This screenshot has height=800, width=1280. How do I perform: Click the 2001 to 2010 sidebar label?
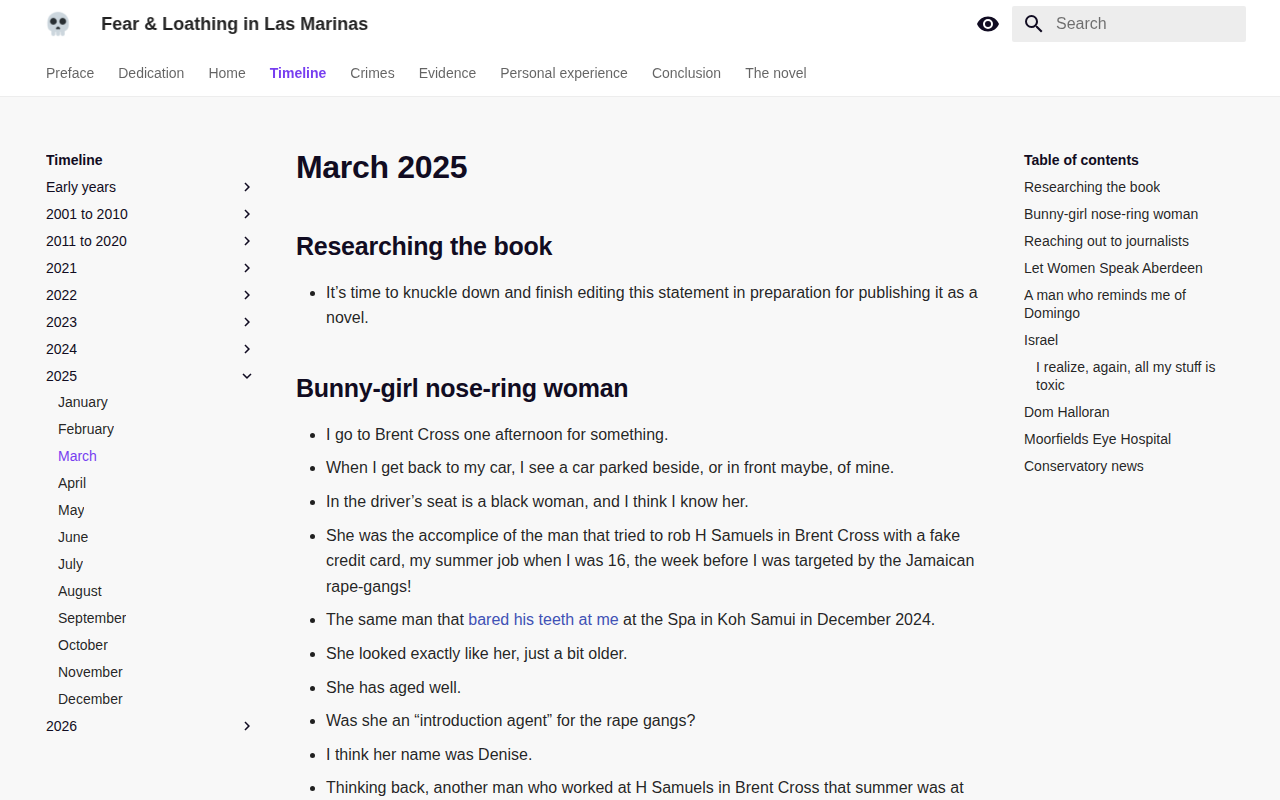click(x=87, y=214)
